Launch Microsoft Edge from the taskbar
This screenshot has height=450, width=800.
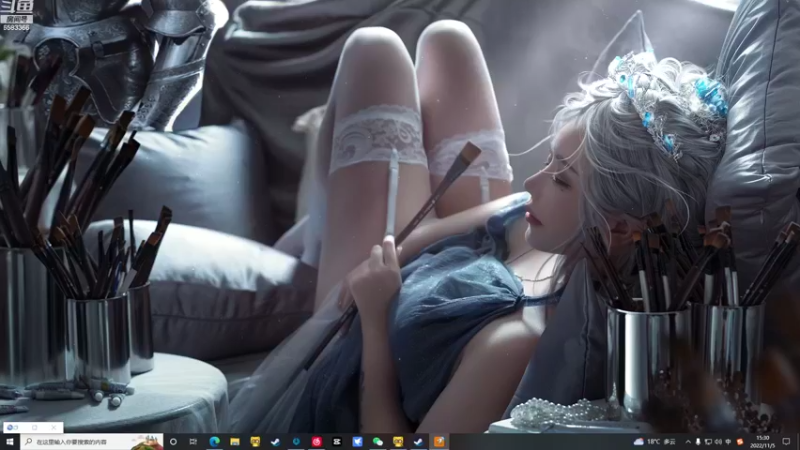214,442
